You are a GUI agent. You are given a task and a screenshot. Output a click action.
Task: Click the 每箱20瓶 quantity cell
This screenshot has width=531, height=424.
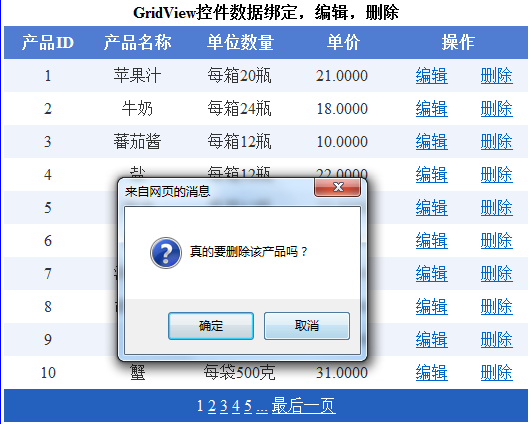(239, 76)
